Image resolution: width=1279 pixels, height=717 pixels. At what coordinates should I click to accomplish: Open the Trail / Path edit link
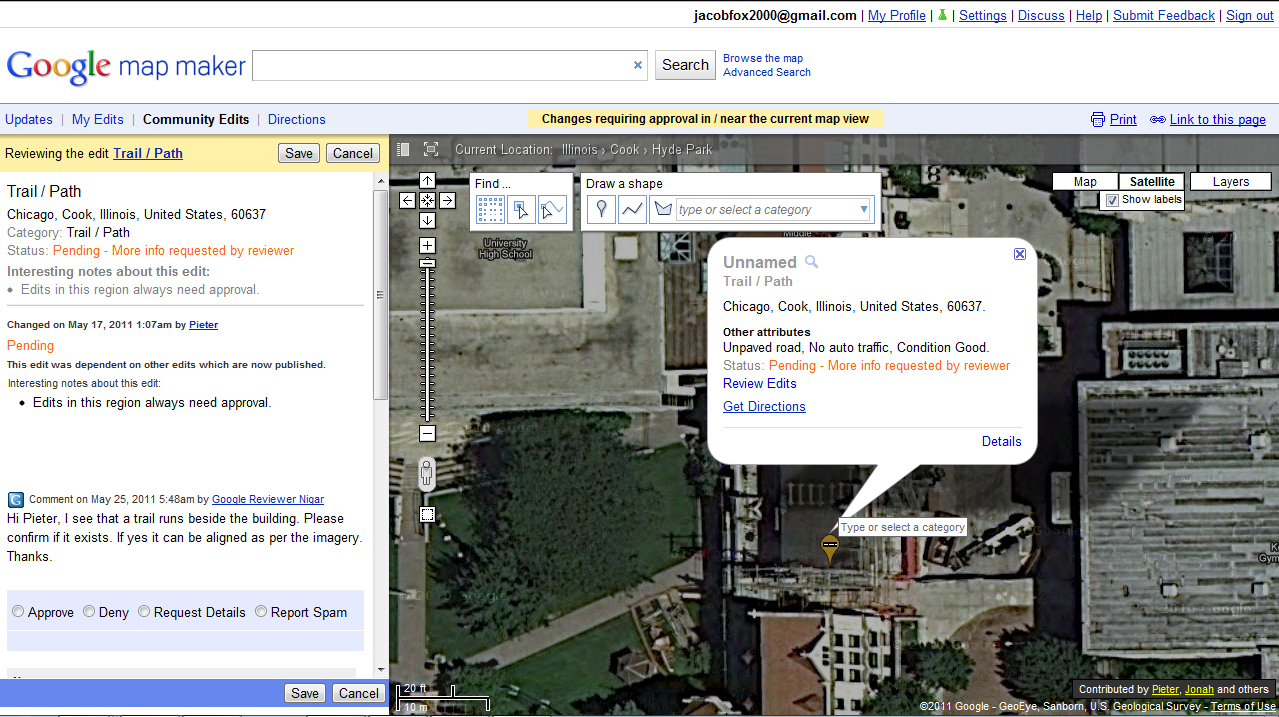point(148,153)
